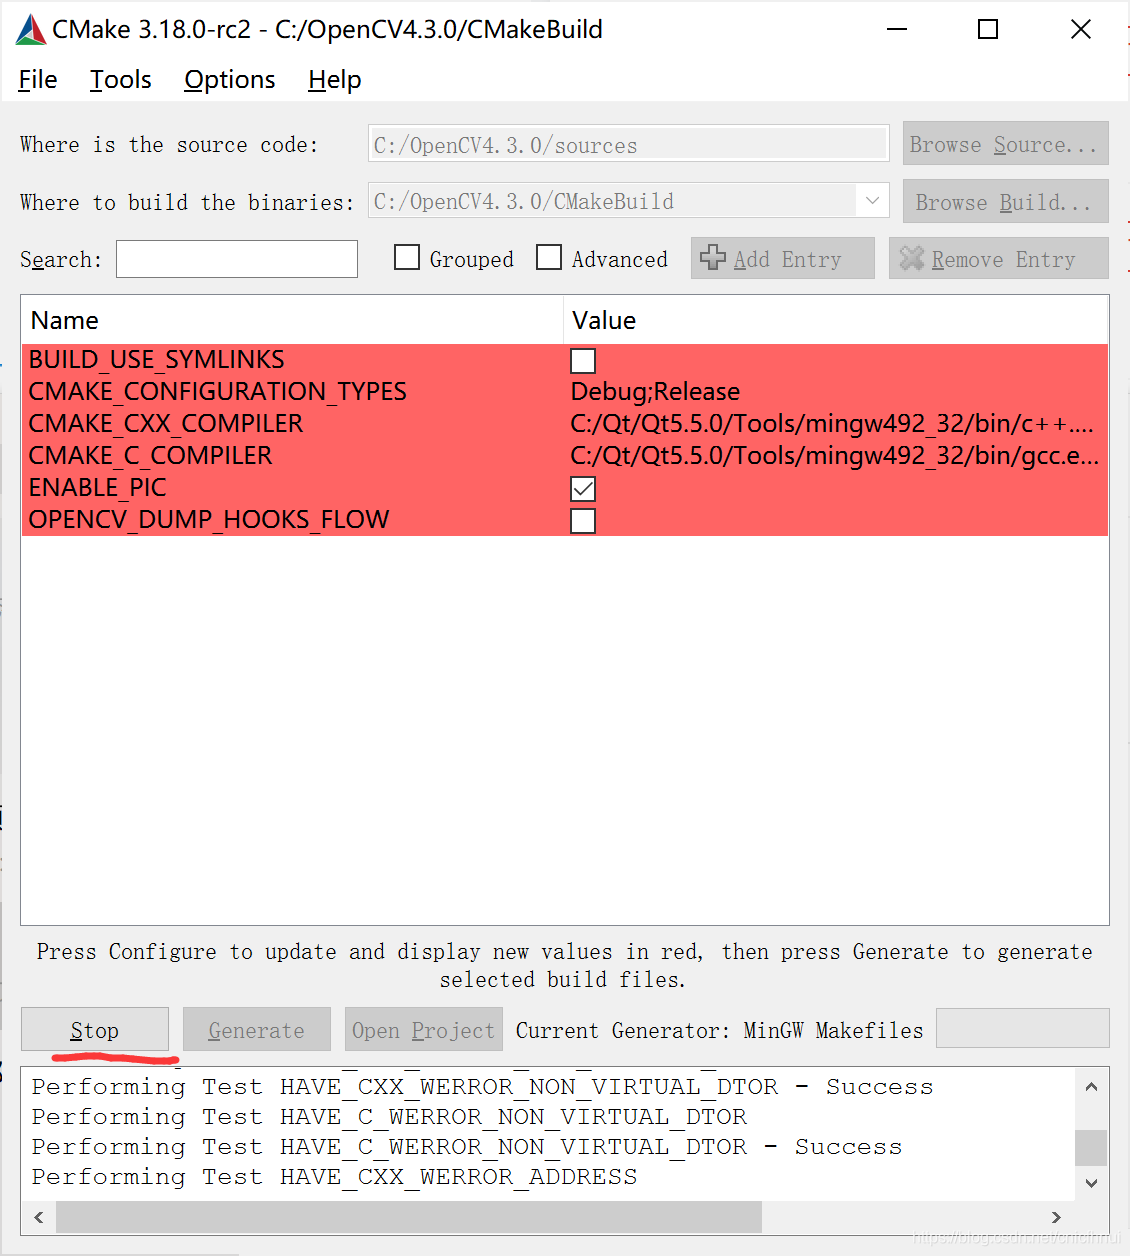
Task: Toggle the BUILD_USE_SYMLINKS checkbox
Action: tap(583, 361)
